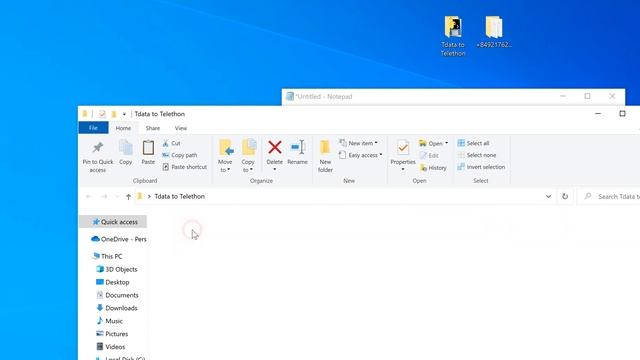Open the New item dropdown
The image size is (640, 360).
tap(358, 143)
